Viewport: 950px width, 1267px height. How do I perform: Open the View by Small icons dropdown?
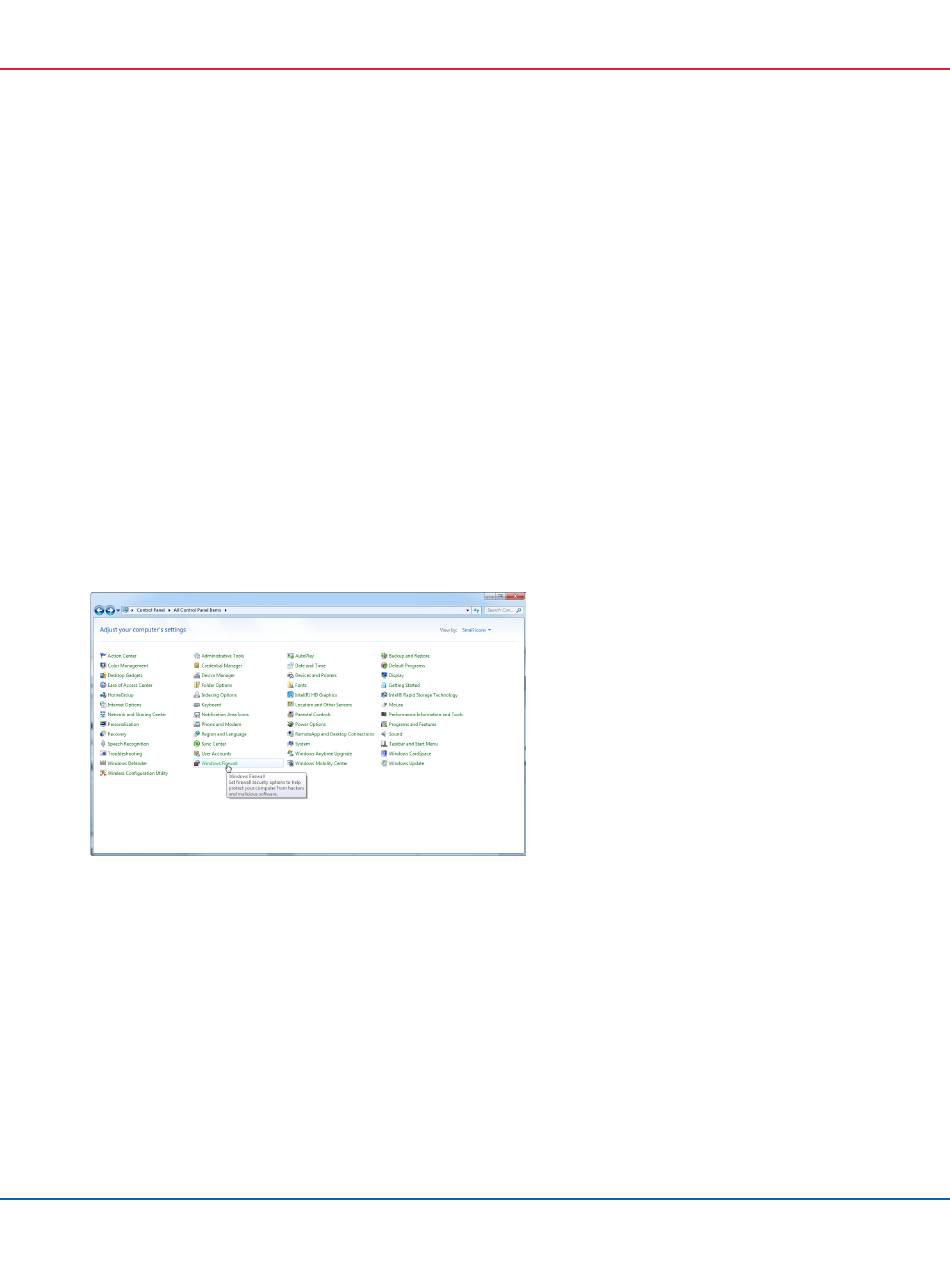tap(476, 630)
